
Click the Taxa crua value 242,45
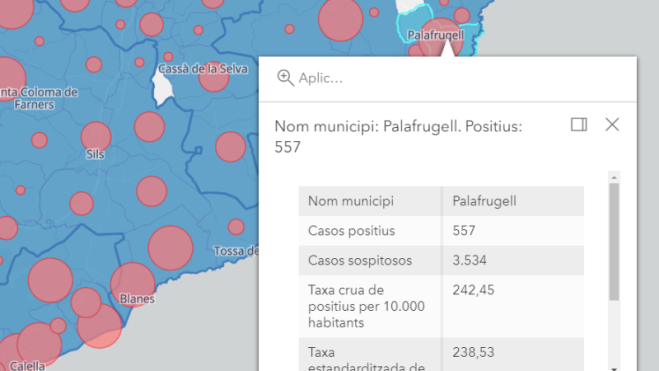pyautogui.click(x=473, y=290)
